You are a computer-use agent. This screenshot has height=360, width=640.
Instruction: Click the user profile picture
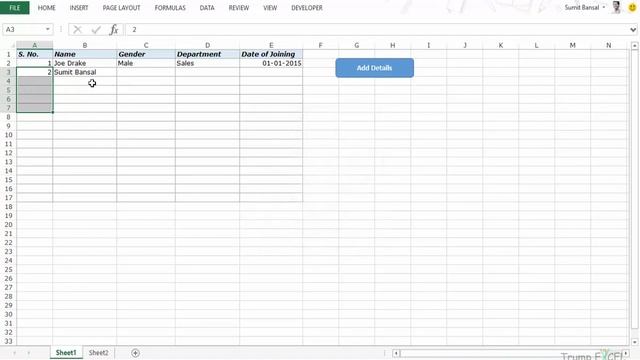click(616, 7)
